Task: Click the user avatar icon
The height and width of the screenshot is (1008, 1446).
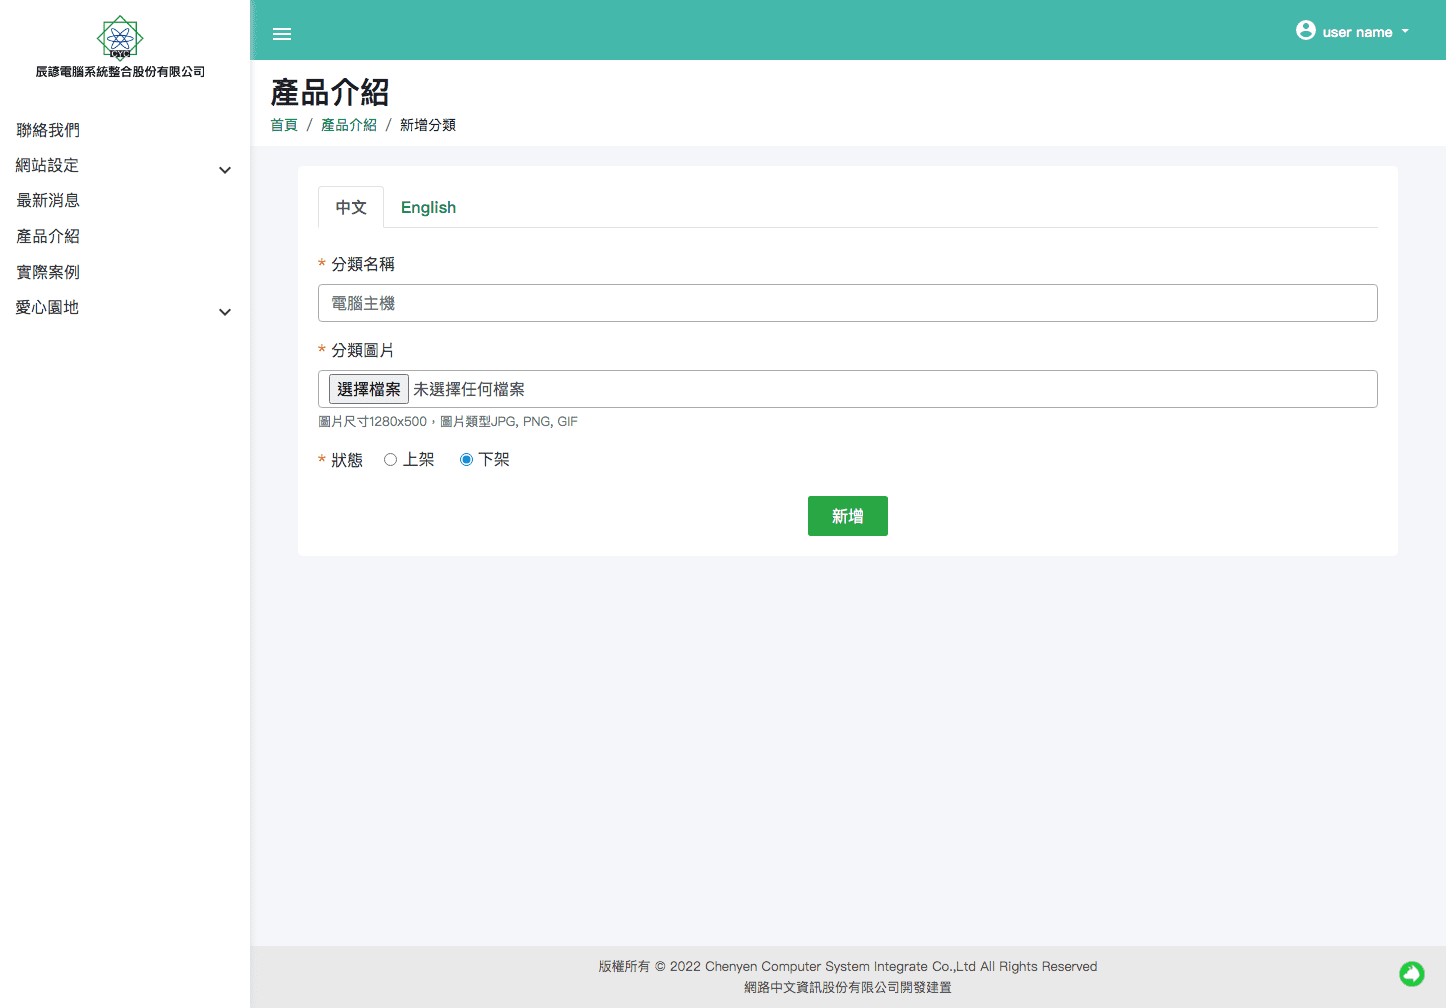Action: pos(1305,30)
